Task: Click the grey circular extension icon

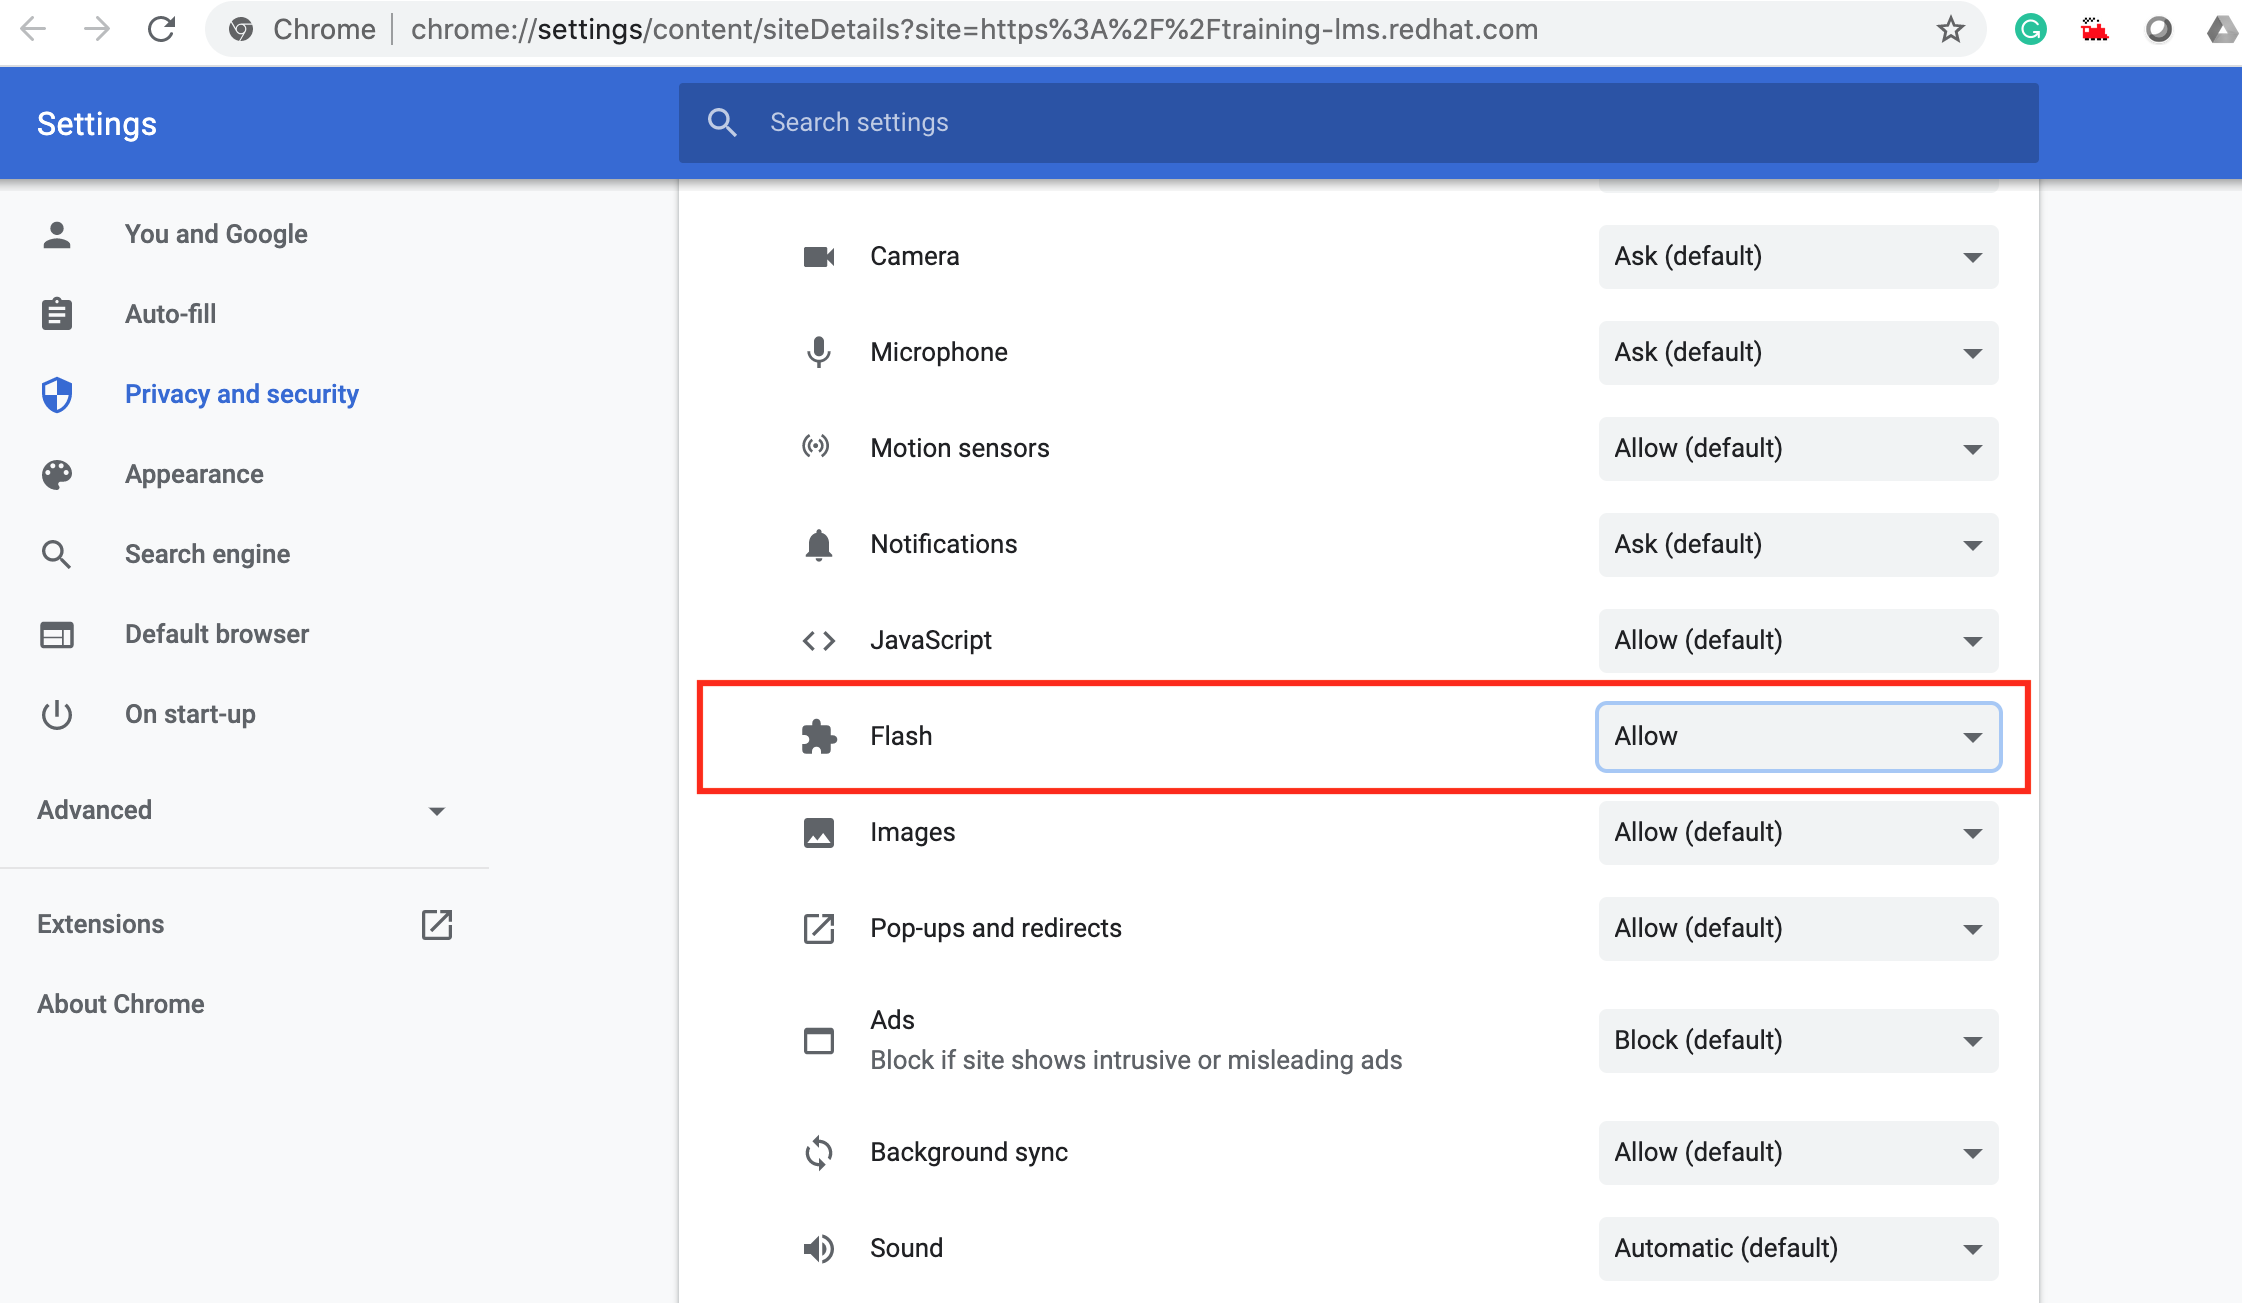Action: (2158, 29)
